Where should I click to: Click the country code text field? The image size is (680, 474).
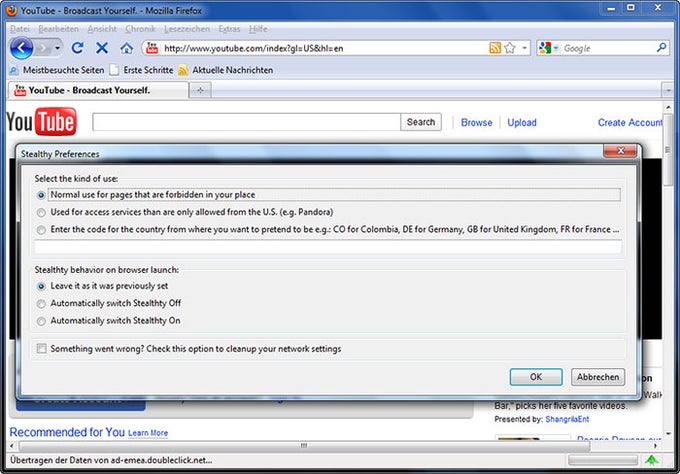[x=328, y=247]
